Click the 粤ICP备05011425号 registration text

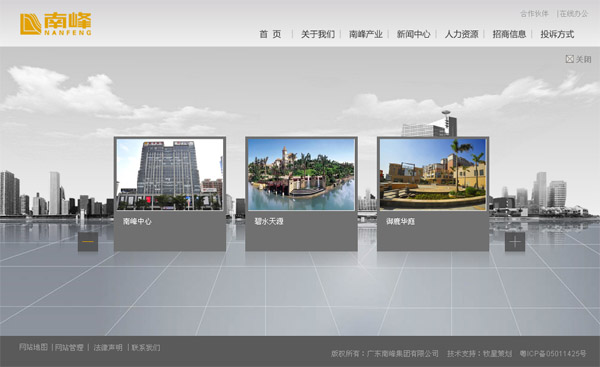pyautogui.click(x=553, y=354)
